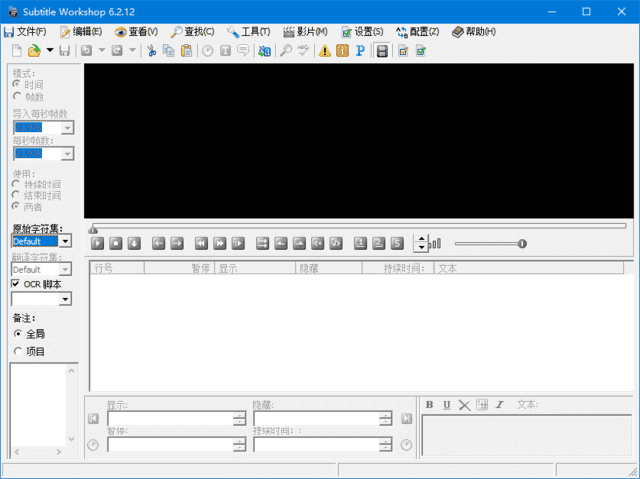Click the S subtitle sync button

tap(397, 244)
